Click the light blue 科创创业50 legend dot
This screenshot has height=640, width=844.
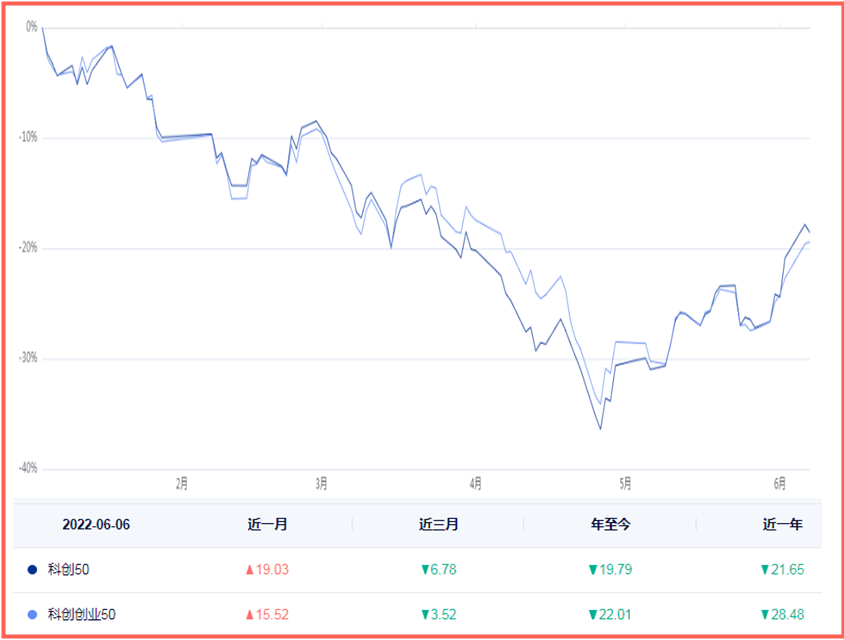33,614
